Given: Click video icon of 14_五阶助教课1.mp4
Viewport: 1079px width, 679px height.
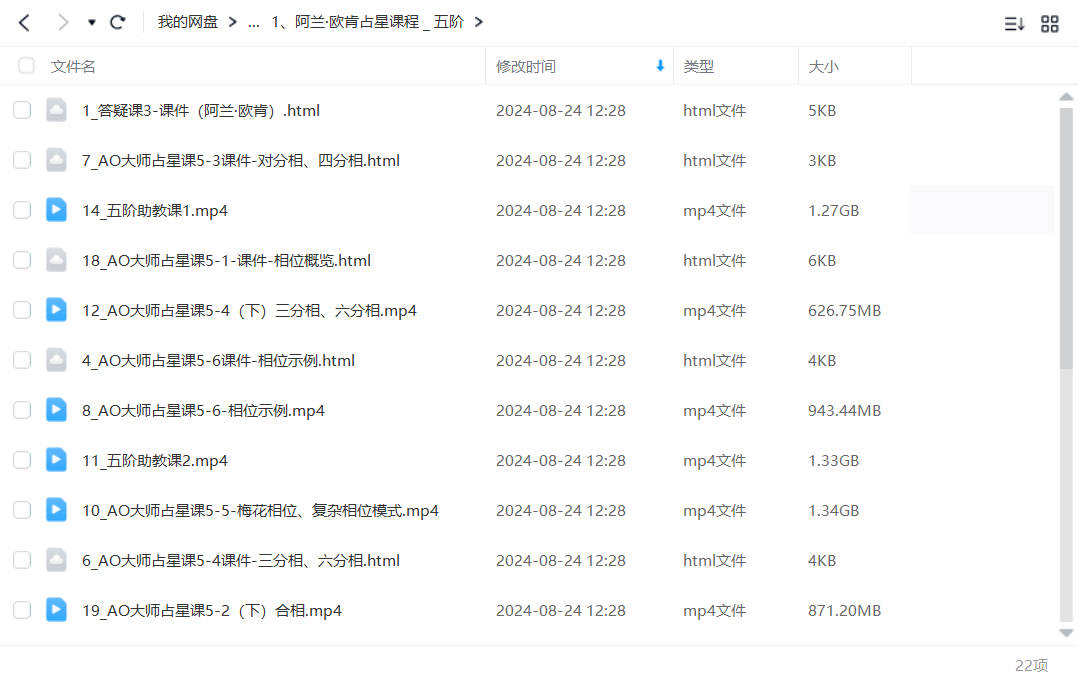Looking at the screenshot, I should pos(56,210).
